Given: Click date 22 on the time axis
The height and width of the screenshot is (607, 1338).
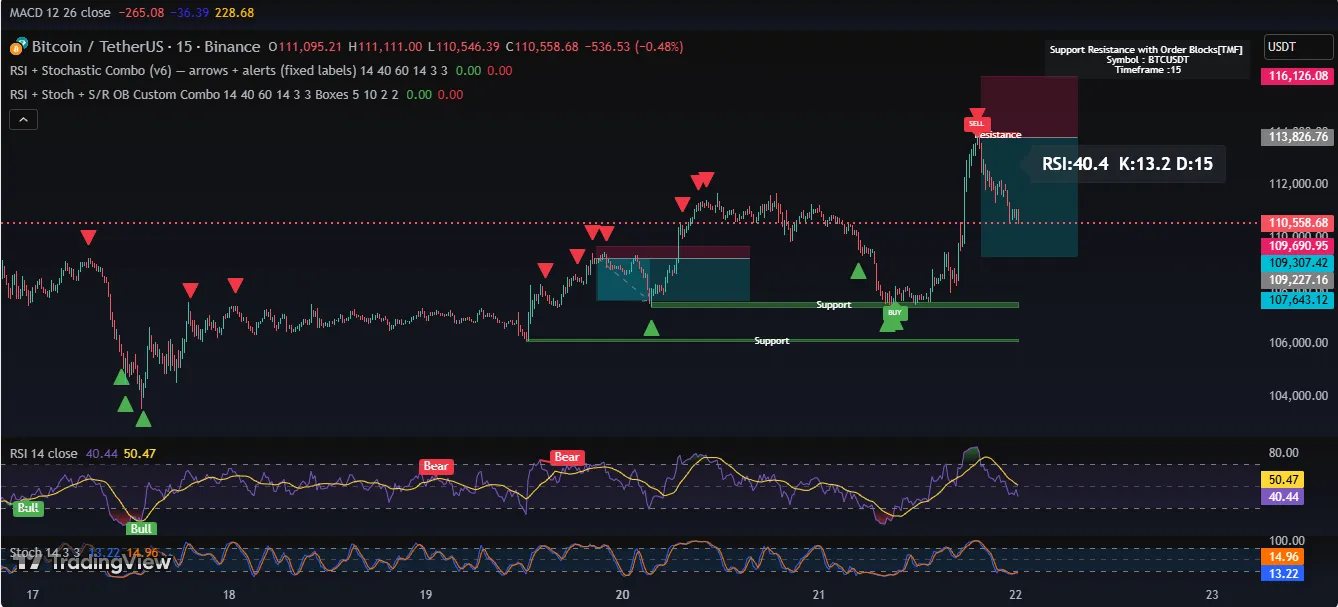Looking at the screenshot, I should point(1015,595).
